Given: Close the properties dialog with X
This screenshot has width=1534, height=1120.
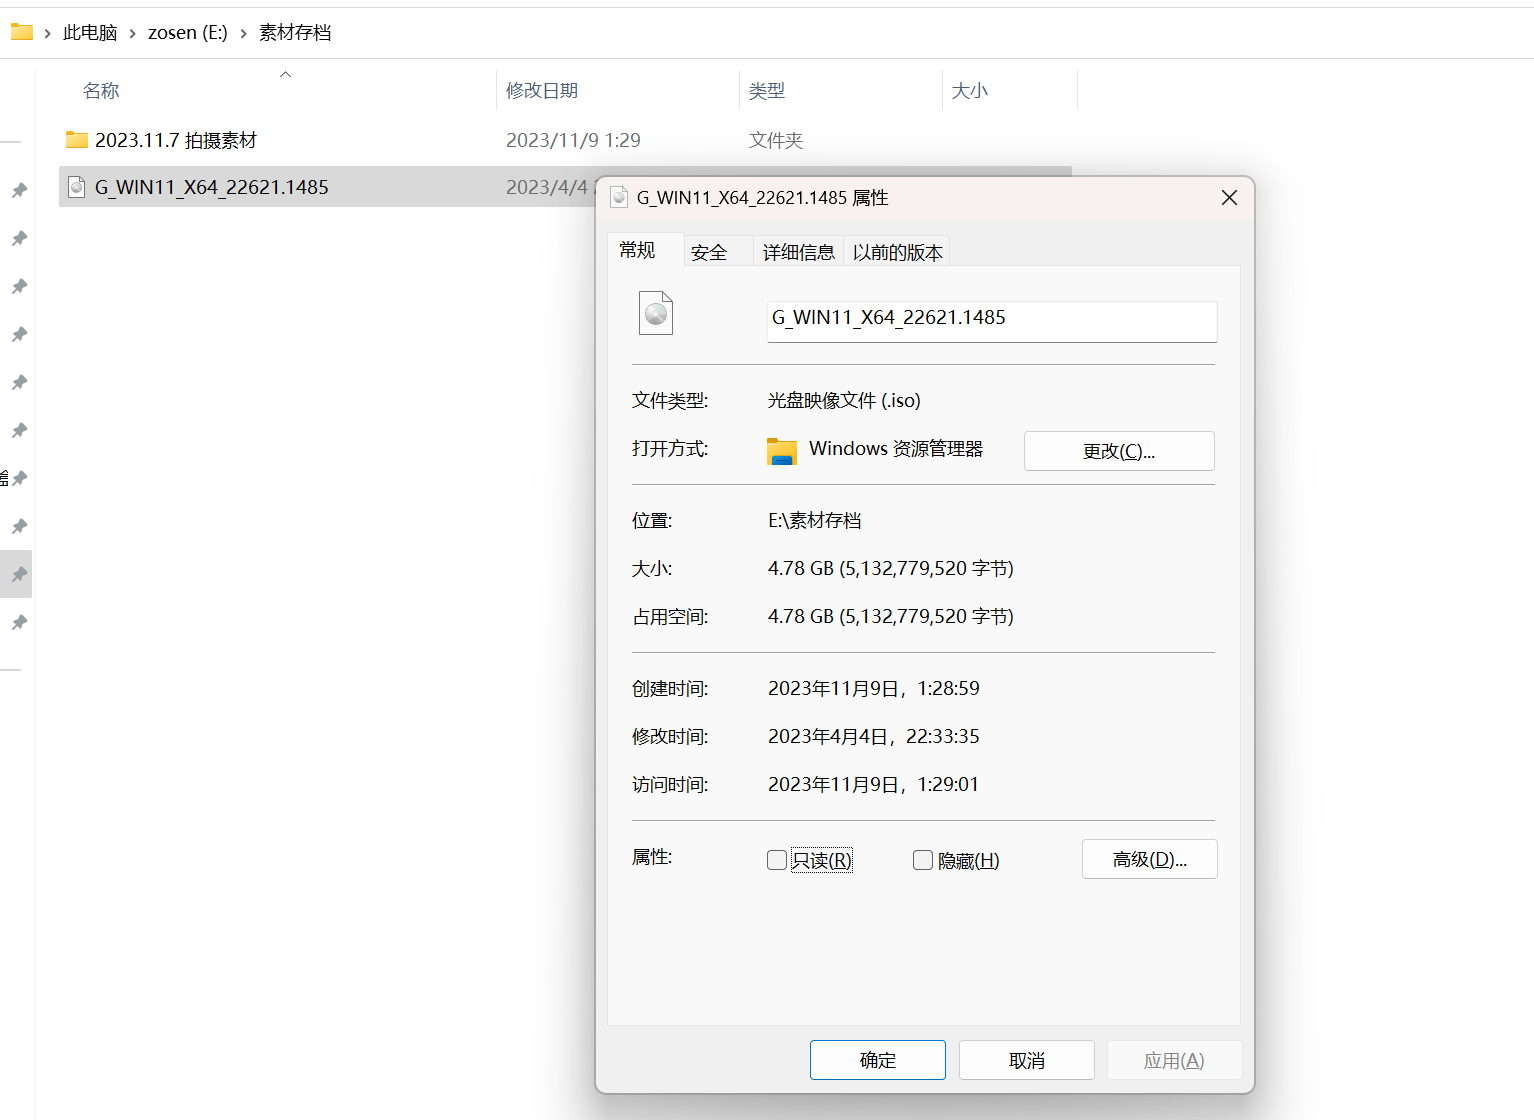Looking at the screenshot, I should (x=1229, y=198).
